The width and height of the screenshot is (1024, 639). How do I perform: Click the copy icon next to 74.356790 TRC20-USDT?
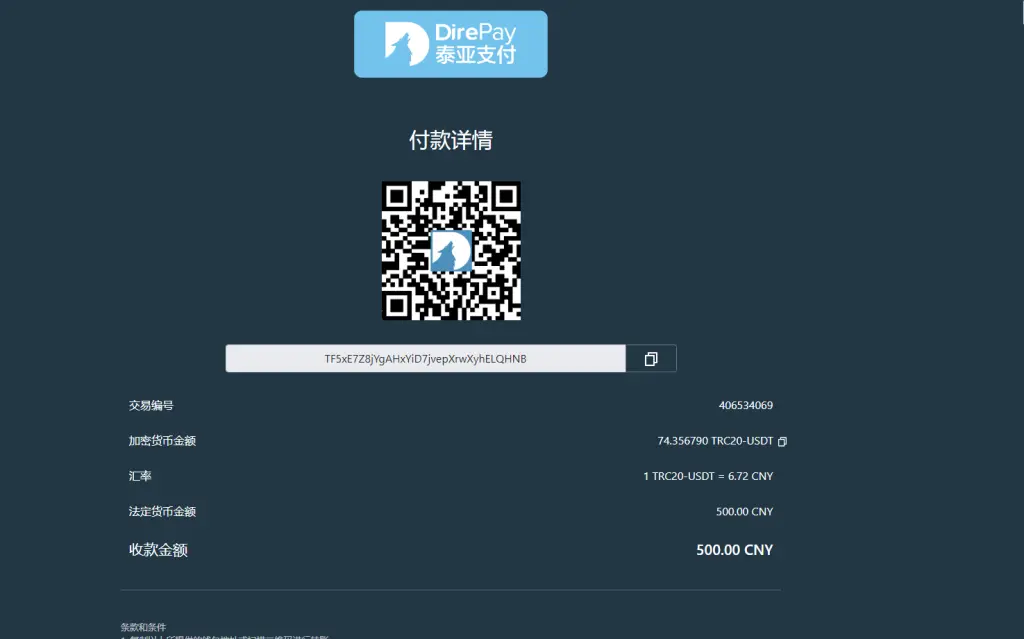point(781,441)
